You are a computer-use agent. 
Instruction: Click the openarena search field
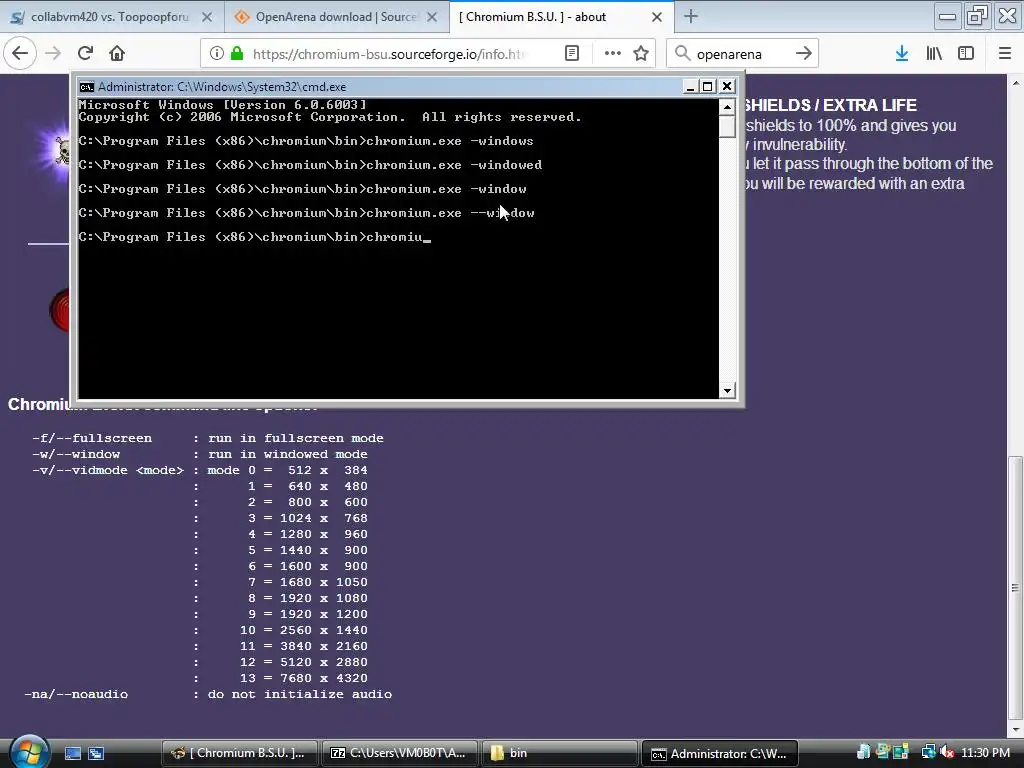(x=743, y=54)
